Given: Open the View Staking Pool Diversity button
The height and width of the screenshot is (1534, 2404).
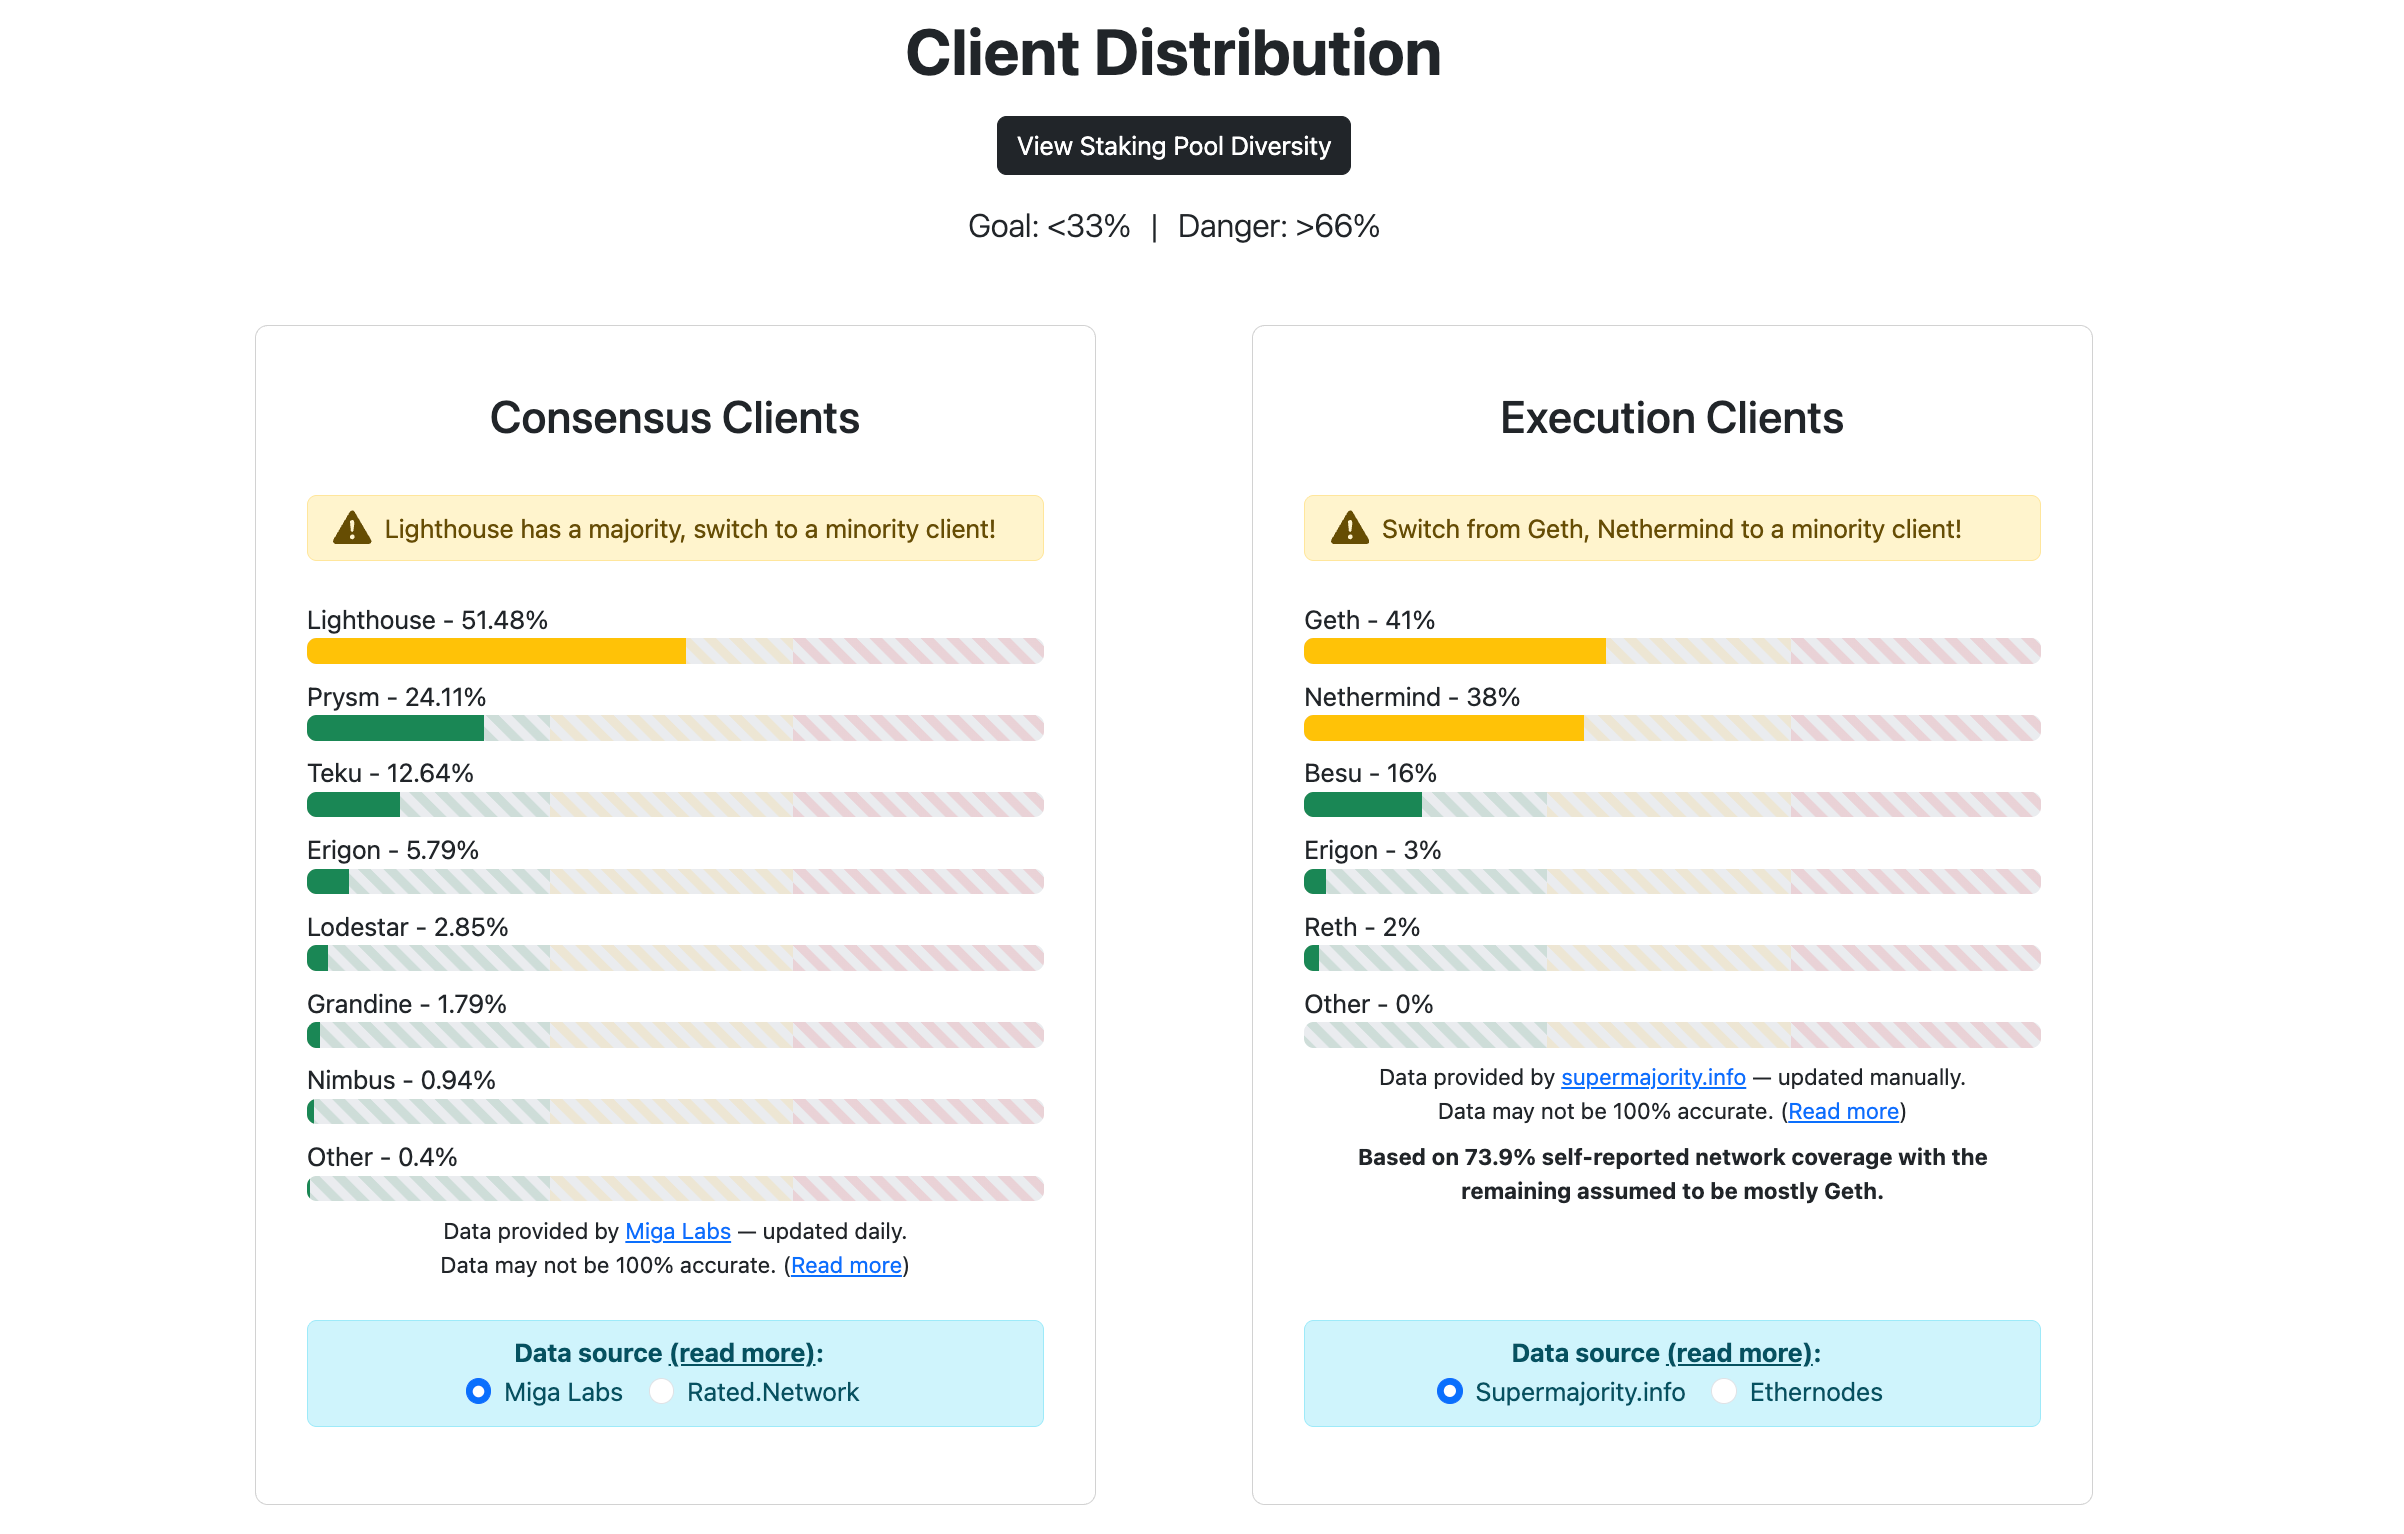Looking at the screenshot, I should point(1174,146).
